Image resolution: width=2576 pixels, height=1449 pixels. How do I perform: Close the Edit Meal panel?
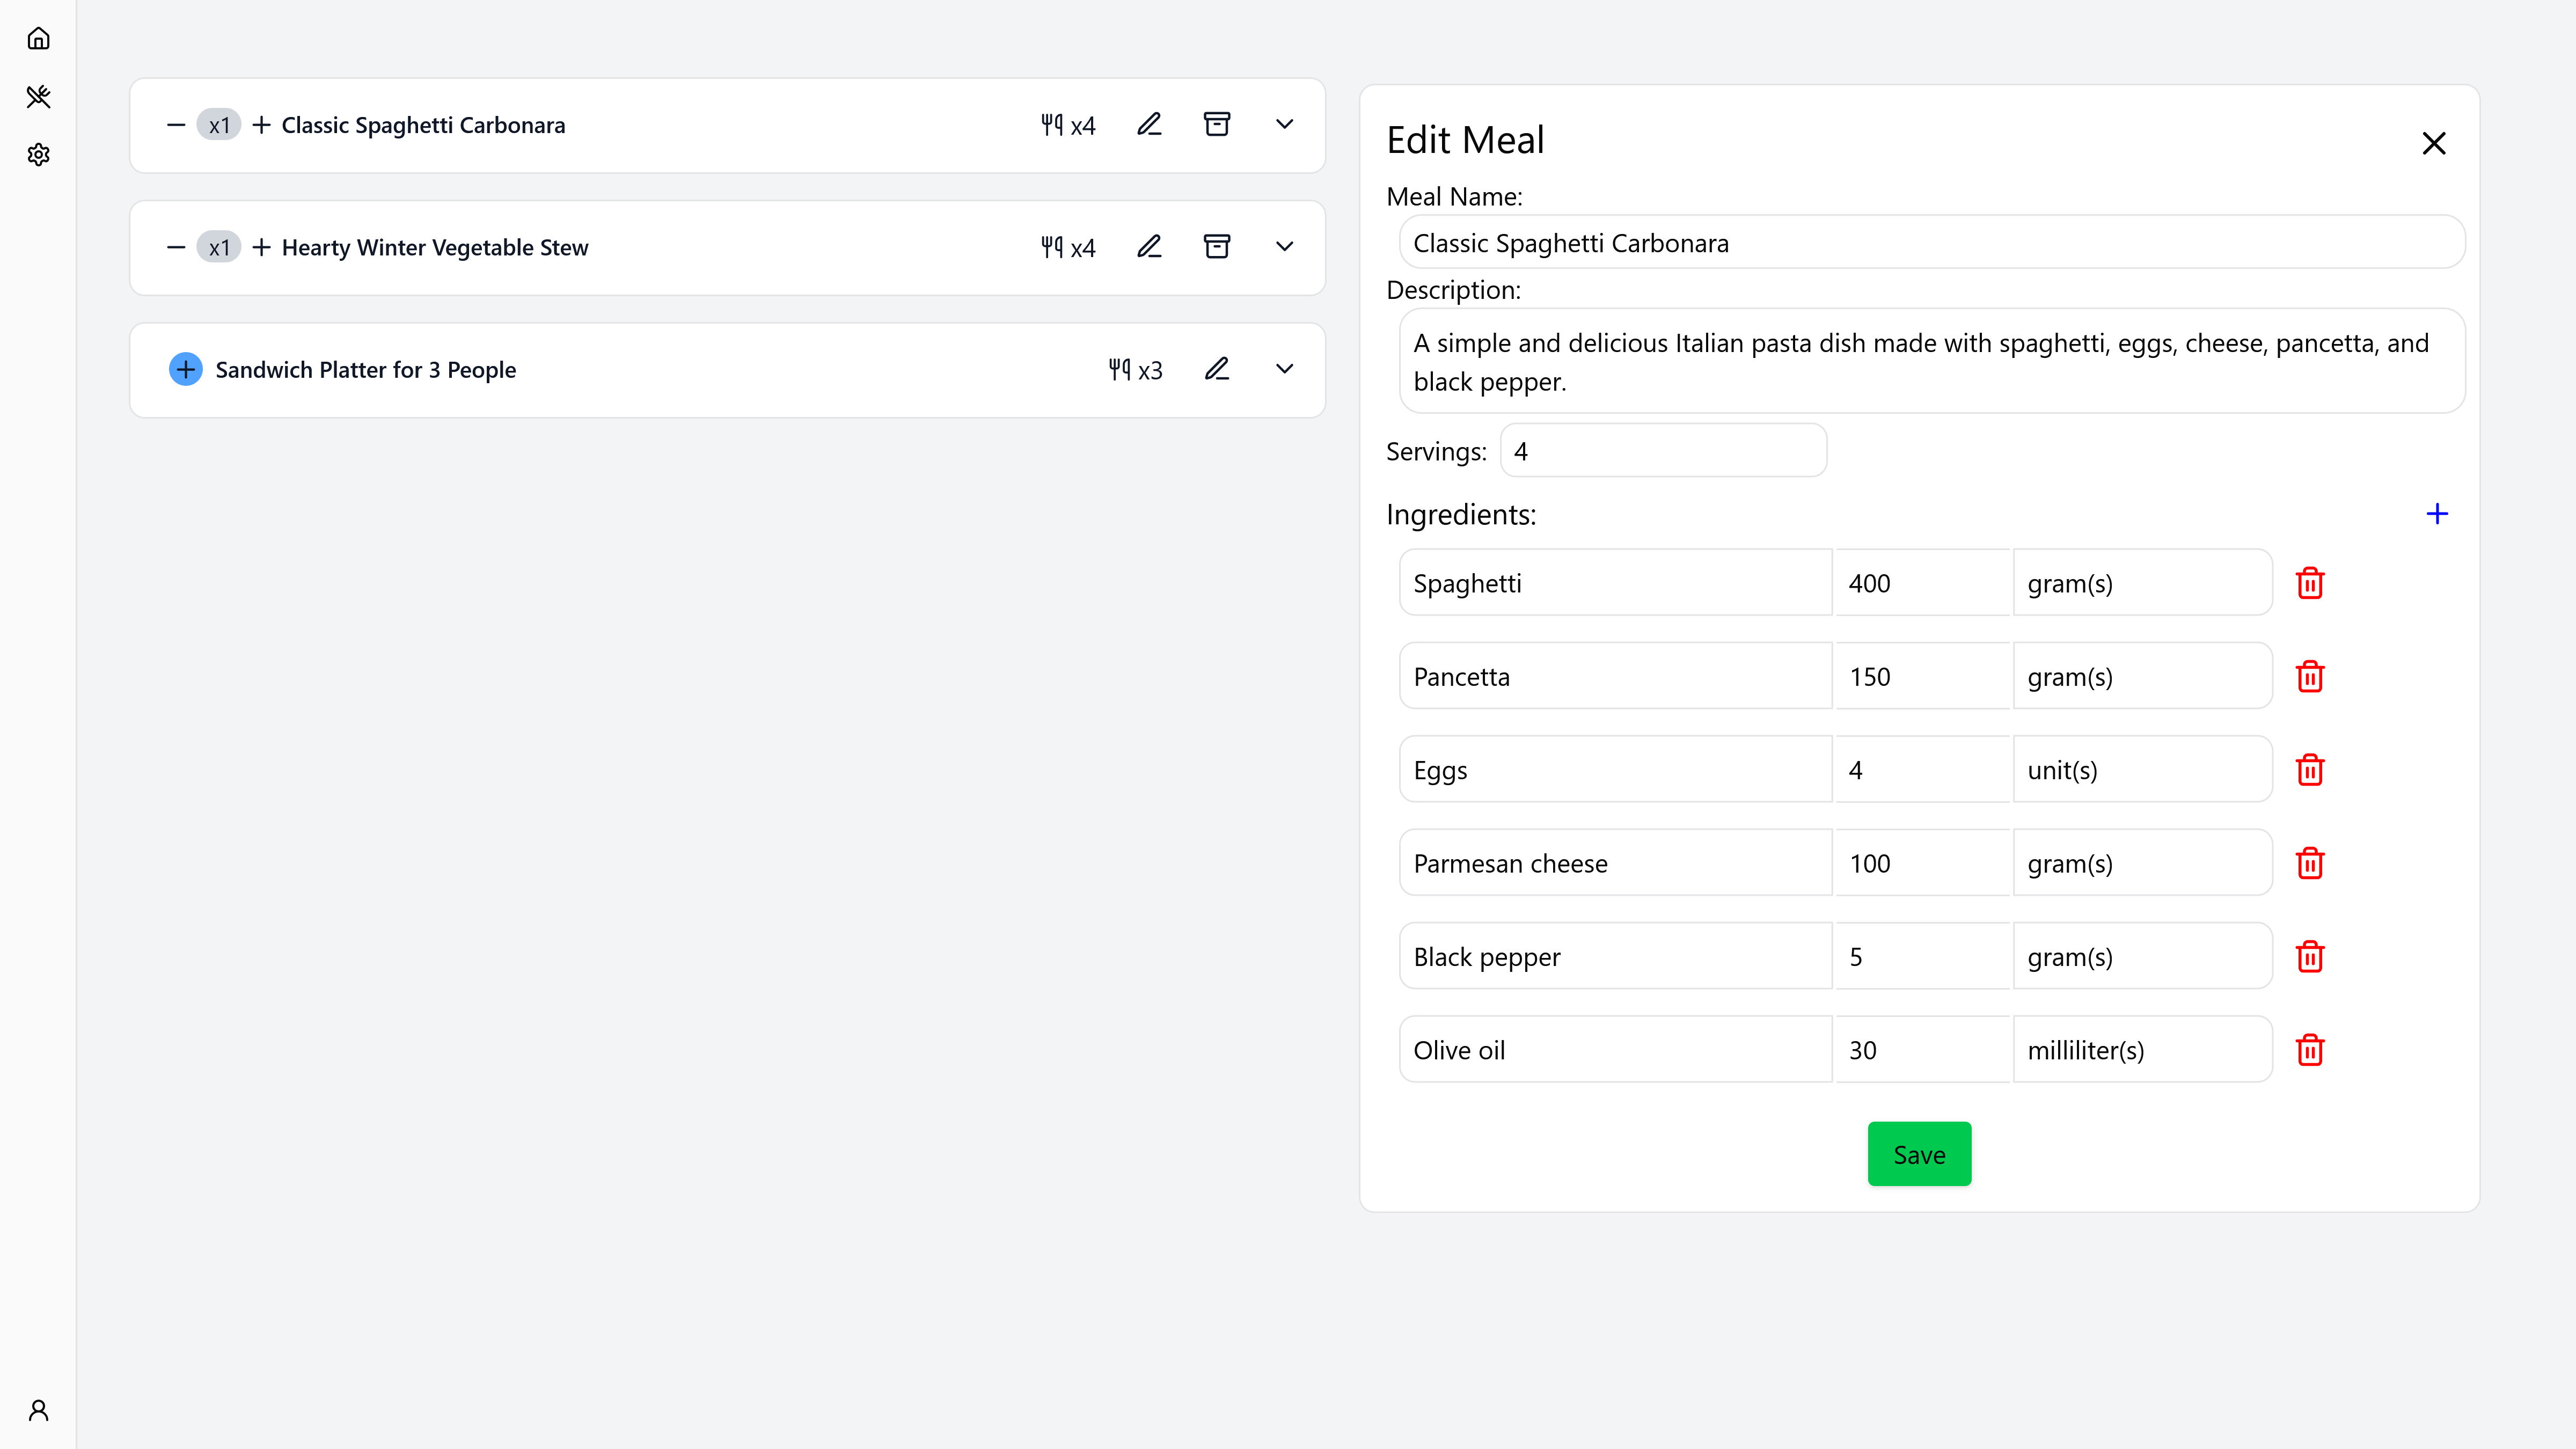[x=2433, y=143]
